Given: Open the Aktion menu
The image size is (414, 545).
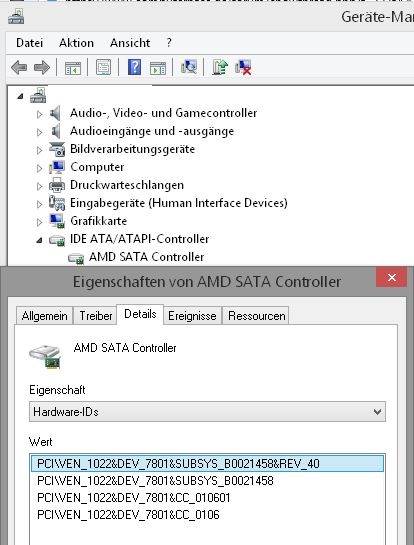Looking at the screenshot, I should click(76, 43).
